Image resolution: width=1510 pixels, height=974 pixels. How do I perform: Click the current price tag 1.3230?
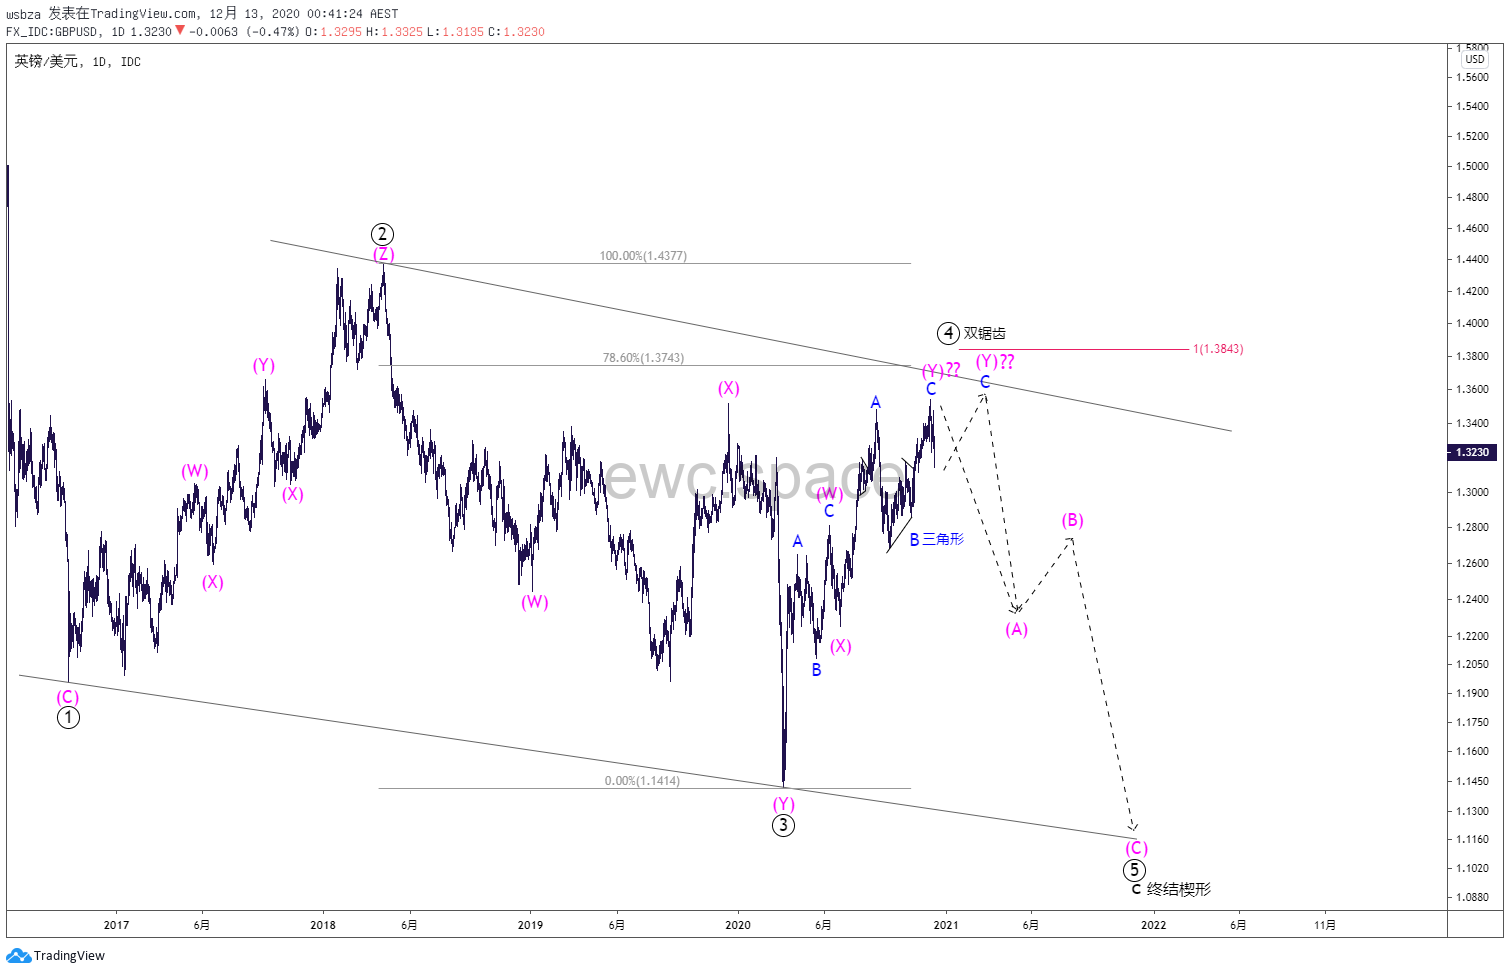click(1471, 452)
